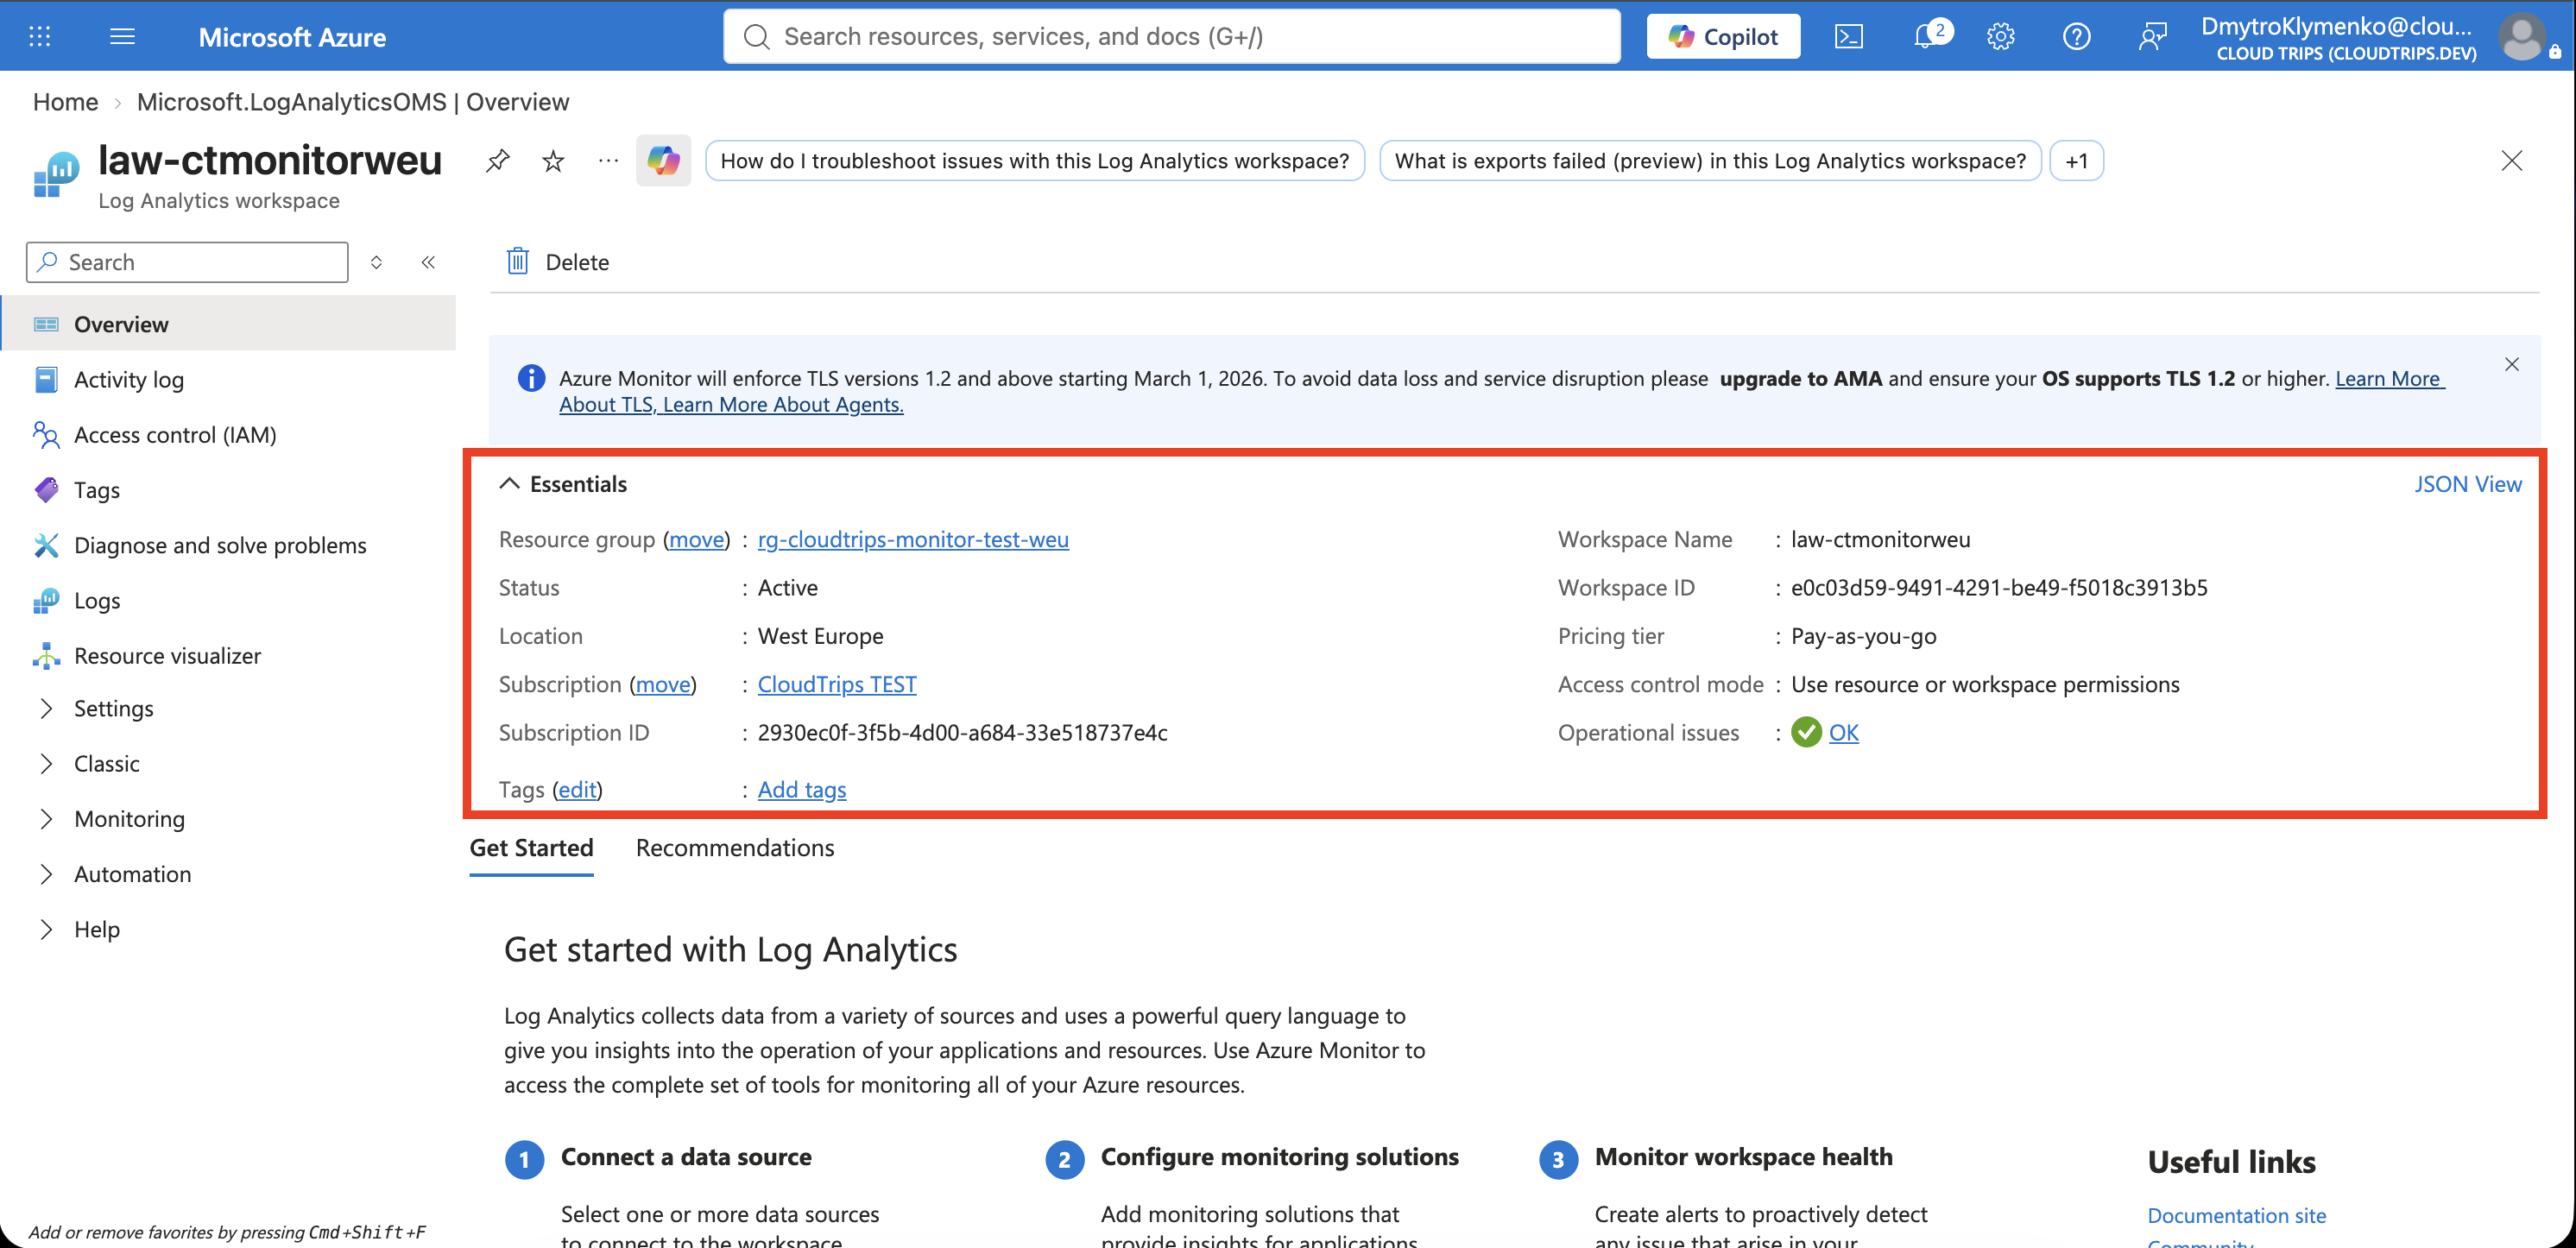
Task: Click move link next to Resource group
Action: tap(696, 539)
